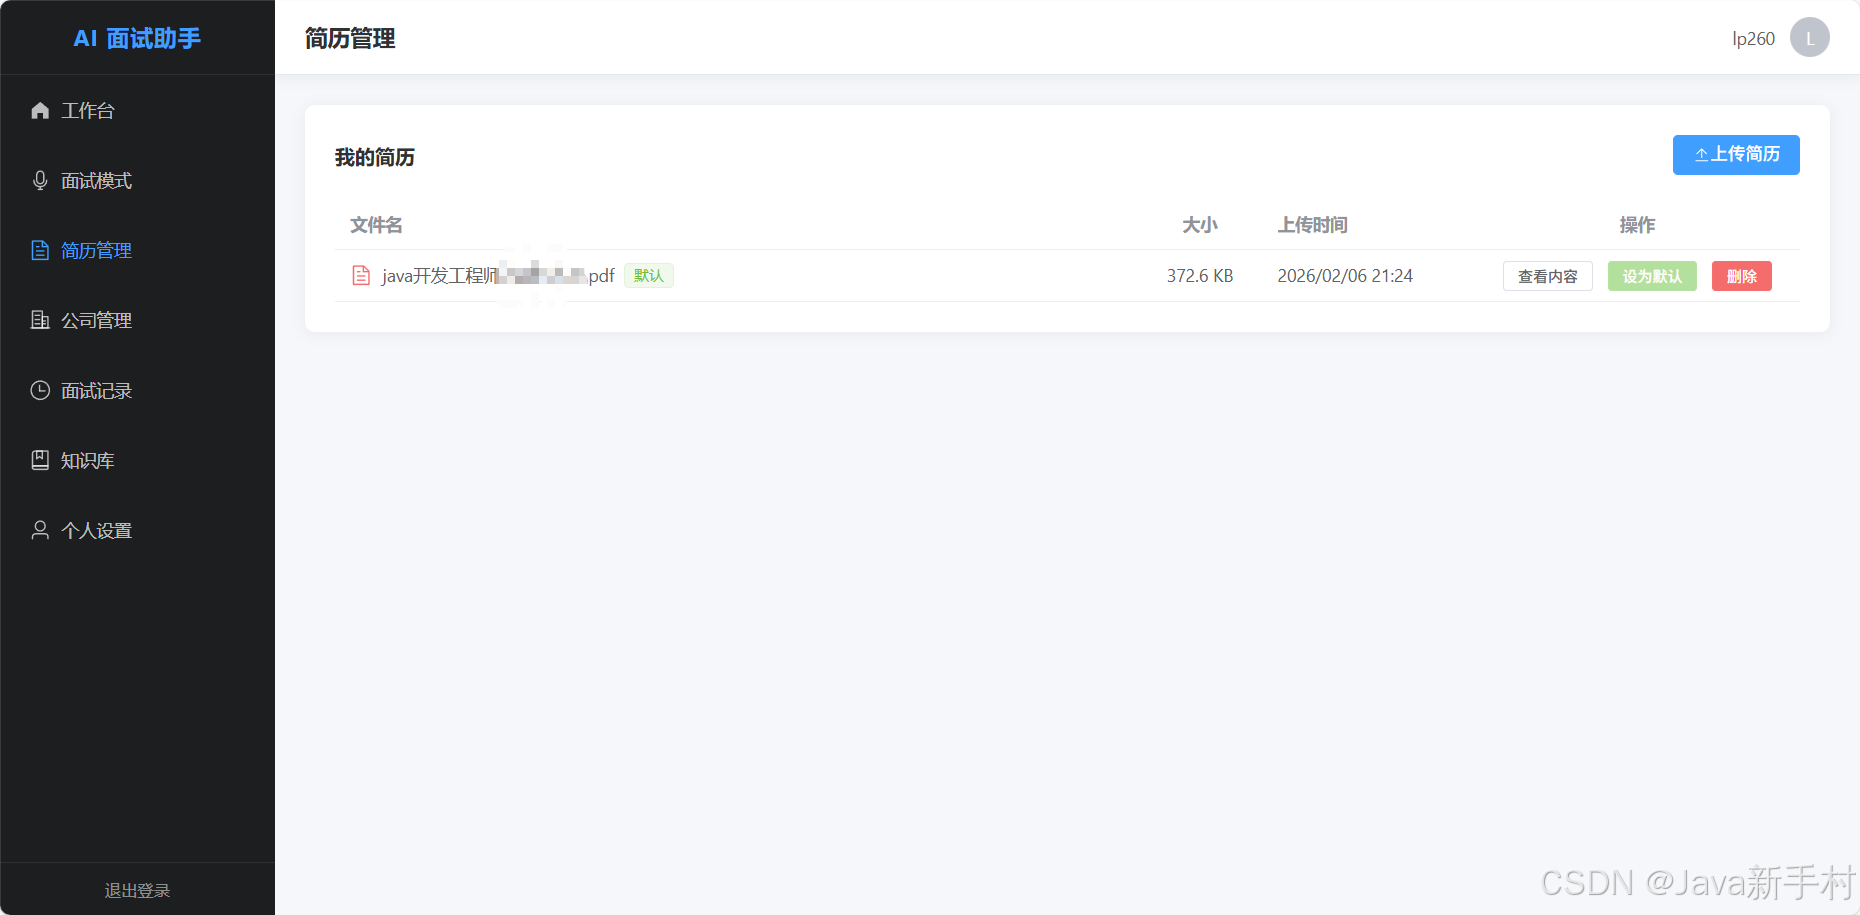Viewport: 1860px width, 915px height.
Task: Open 个人设置 in the sidebar
Action: [137, 531]
